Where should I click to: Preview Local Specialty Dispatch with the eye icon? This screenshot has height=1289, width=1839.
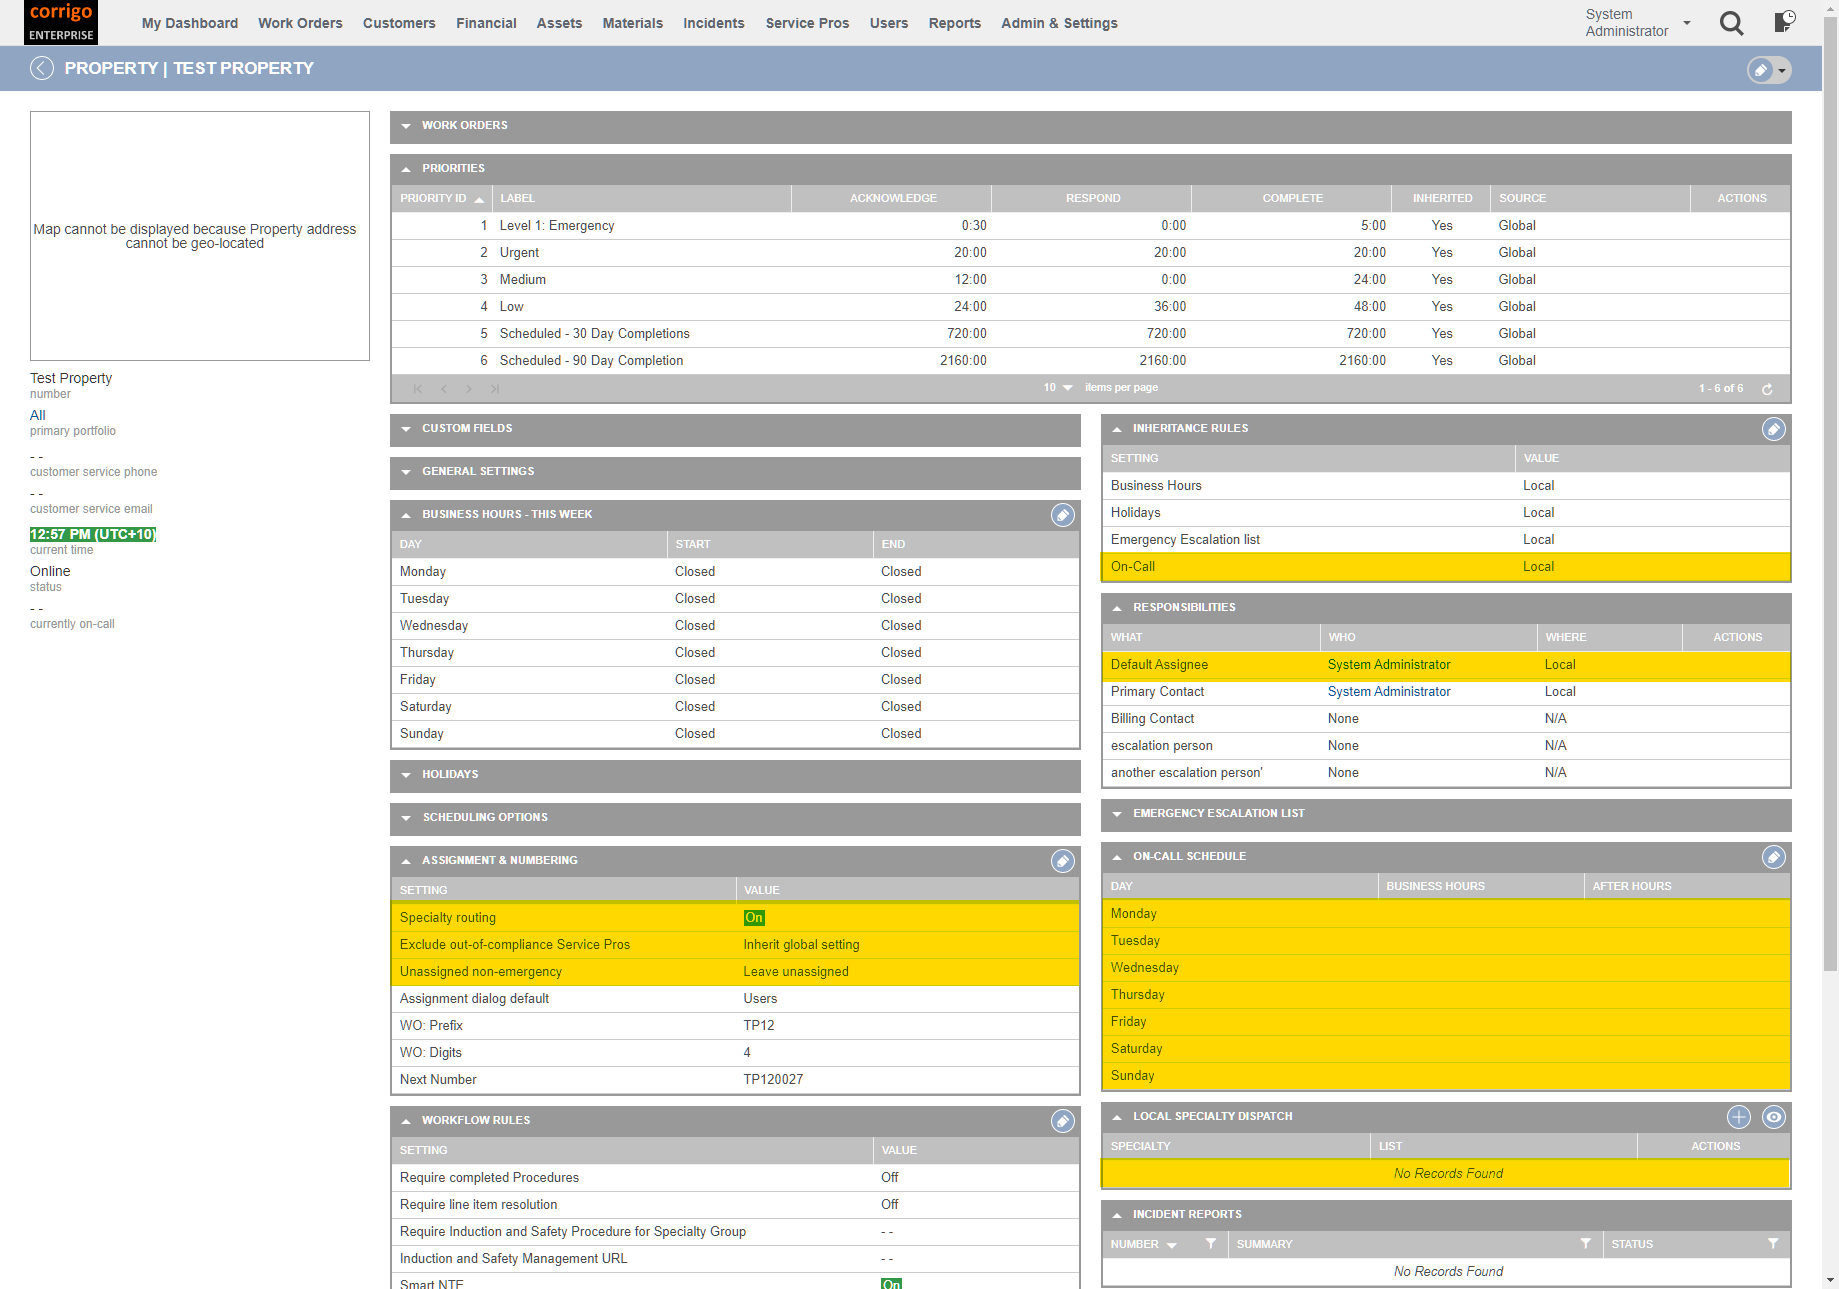(x=1775, y=1117)
